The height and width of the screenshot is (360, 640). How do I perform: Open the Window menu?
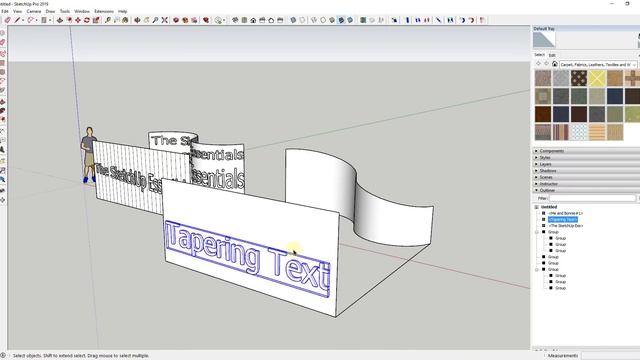[x=82, y=11]
